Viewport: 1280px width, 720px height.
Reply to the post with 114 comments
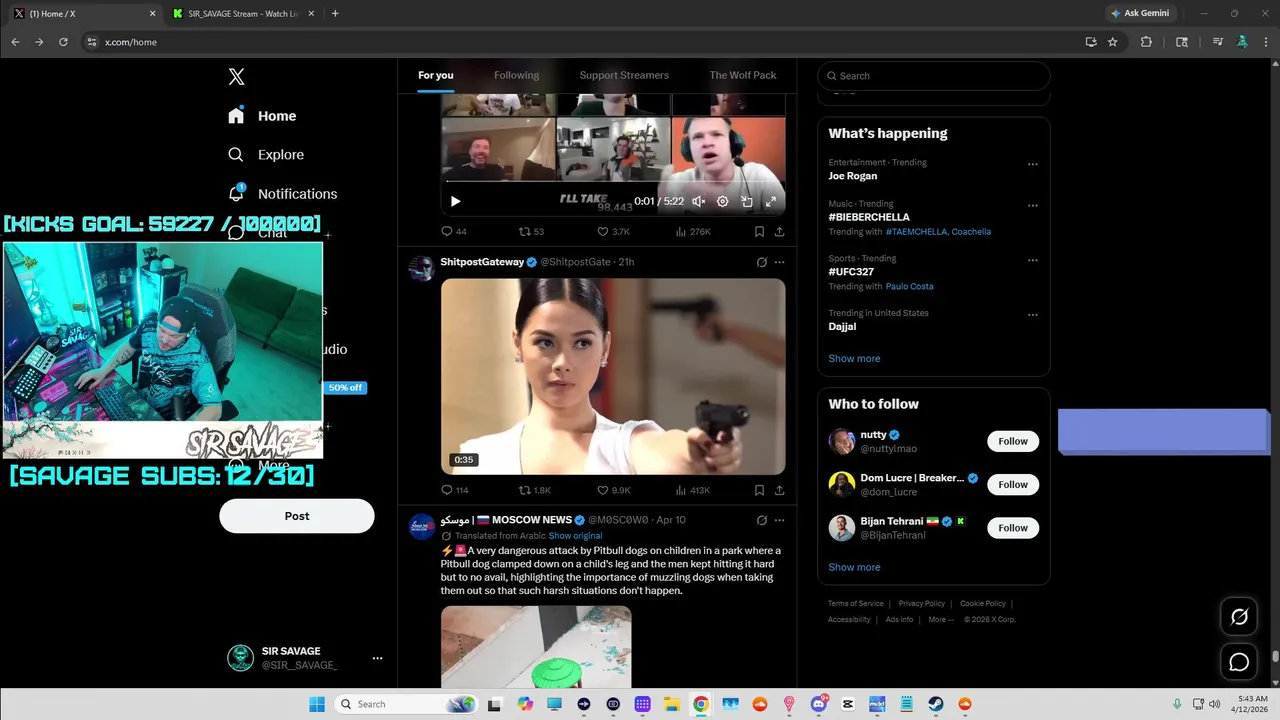pos(455,490)
